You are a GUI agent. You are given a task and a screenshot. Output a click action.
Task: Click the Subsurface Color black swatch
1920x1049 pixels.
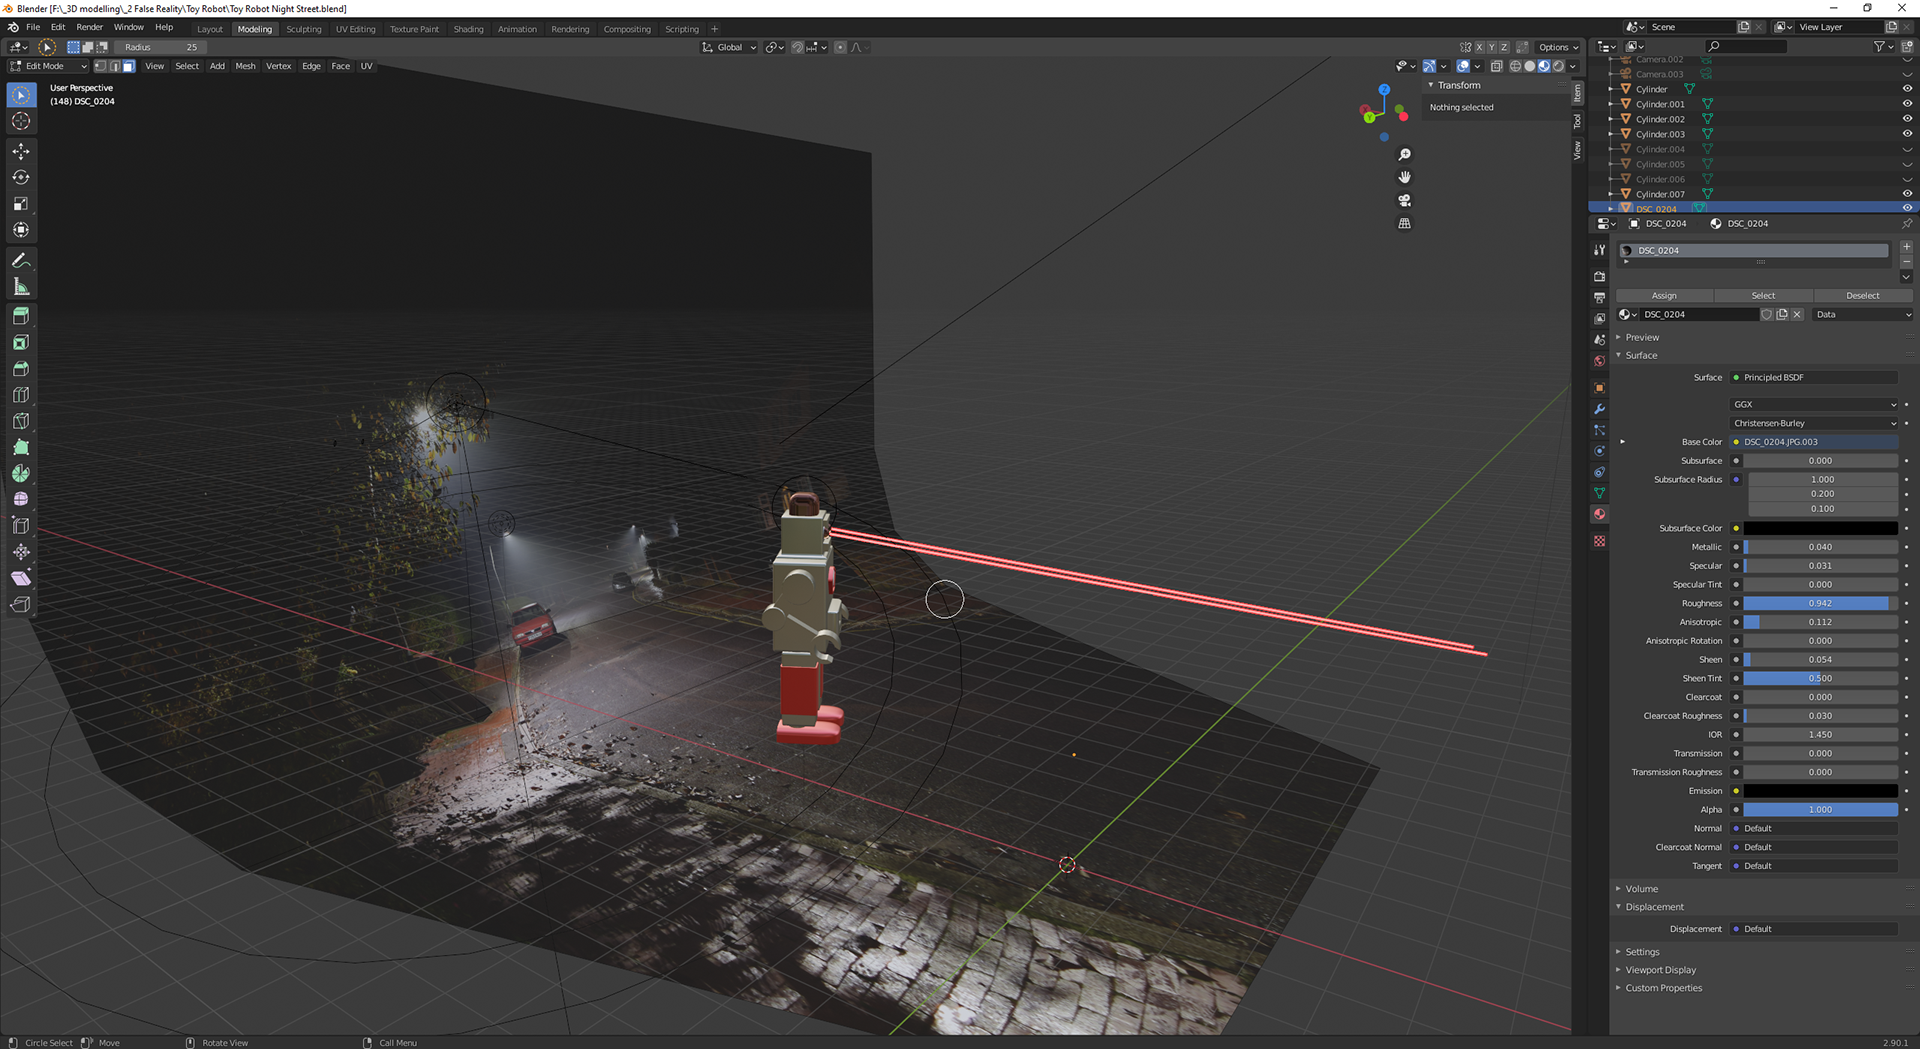point(1820,528)
